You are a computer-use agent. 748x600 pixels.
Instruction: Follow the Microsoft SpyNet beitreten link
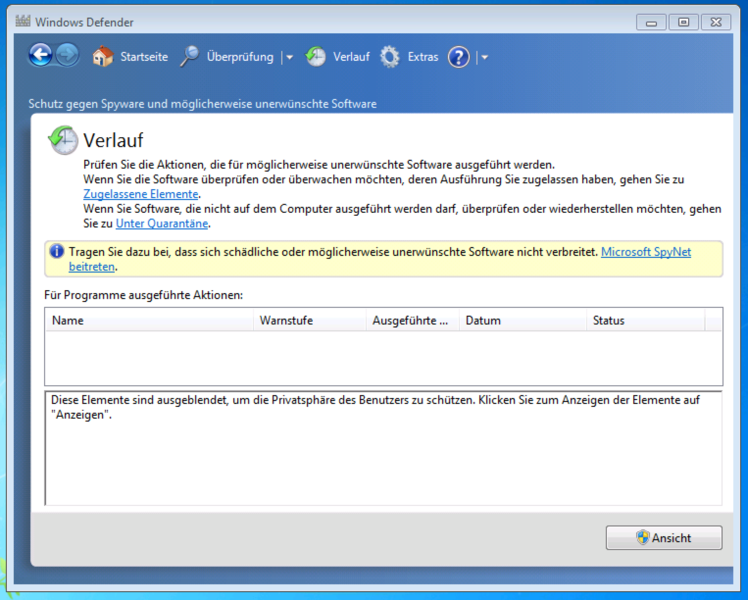coord(646,252)
